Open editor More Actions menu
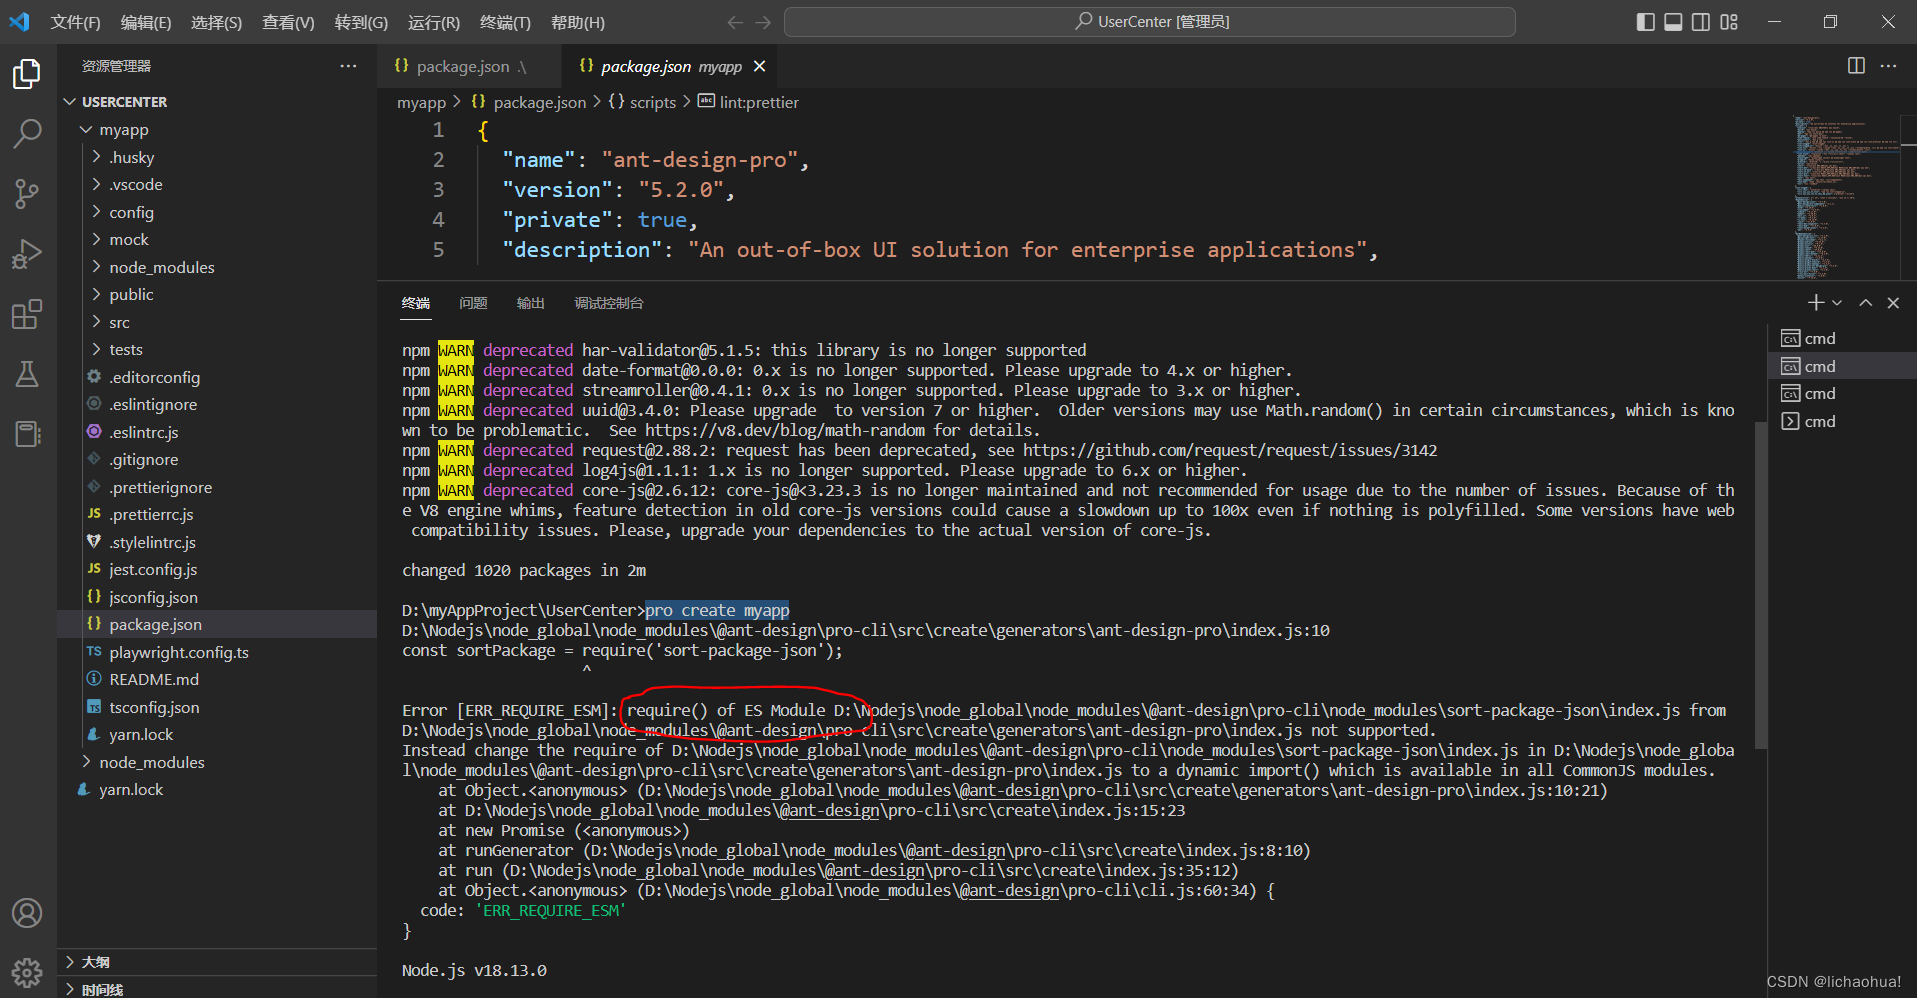This screenshot has width=1917, height=998. [1888, 66]
